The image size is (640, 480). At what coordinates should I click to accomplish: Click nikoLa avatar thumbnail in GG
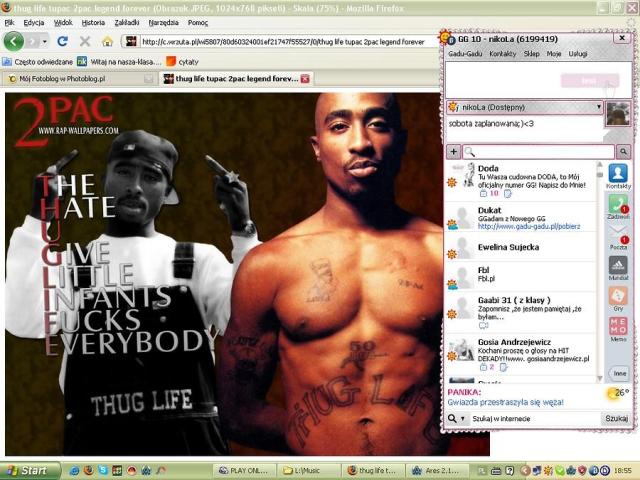(618, 114)
